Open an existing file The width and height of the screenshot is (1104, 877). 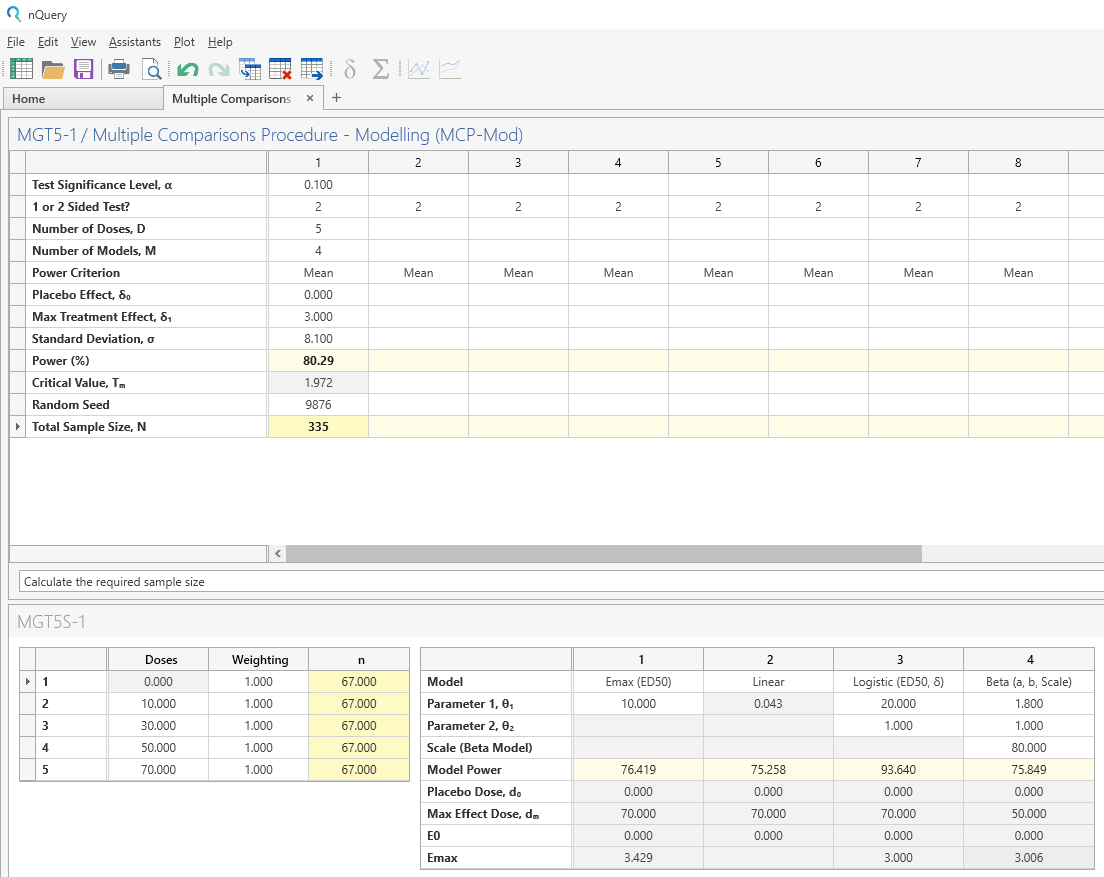[x=52, y=68]
